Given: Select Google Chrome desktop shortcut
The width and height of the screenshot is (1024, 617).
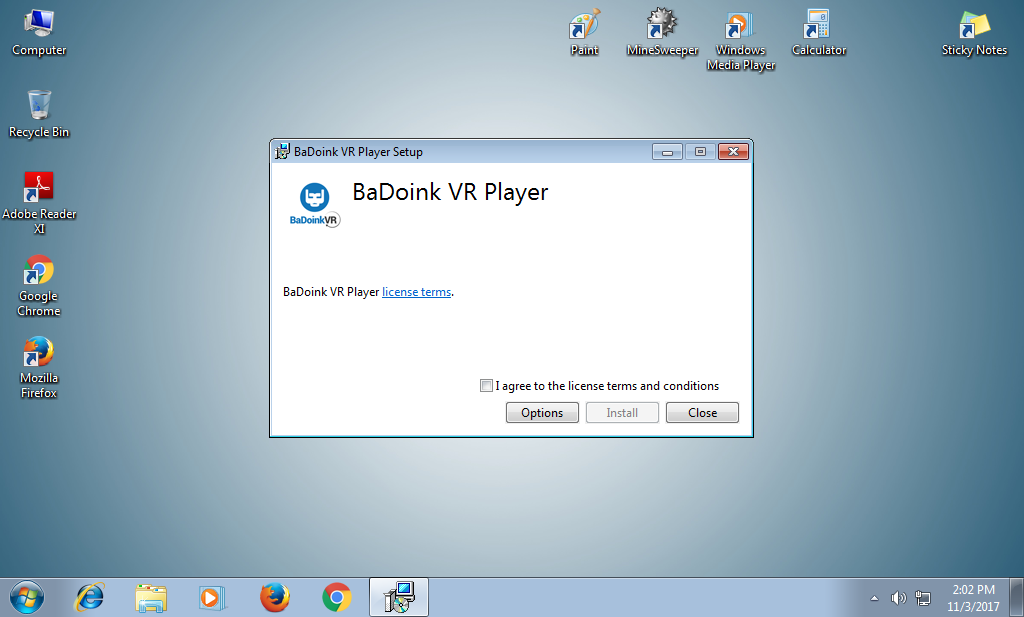Looking at the screenshot, I should tap(39, 285).
